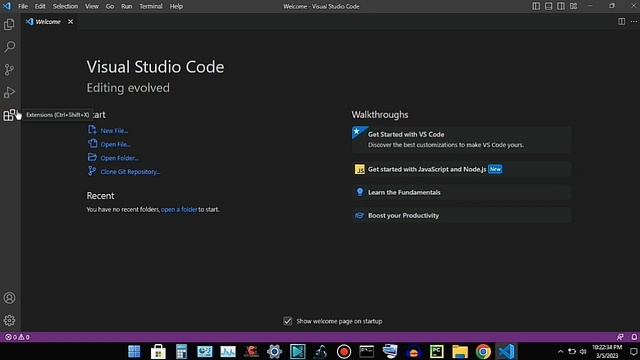Viewport: 640px width, 360px height.
Task: Toggle secondary side bar layout icon
Action: [x=561, y=6]
